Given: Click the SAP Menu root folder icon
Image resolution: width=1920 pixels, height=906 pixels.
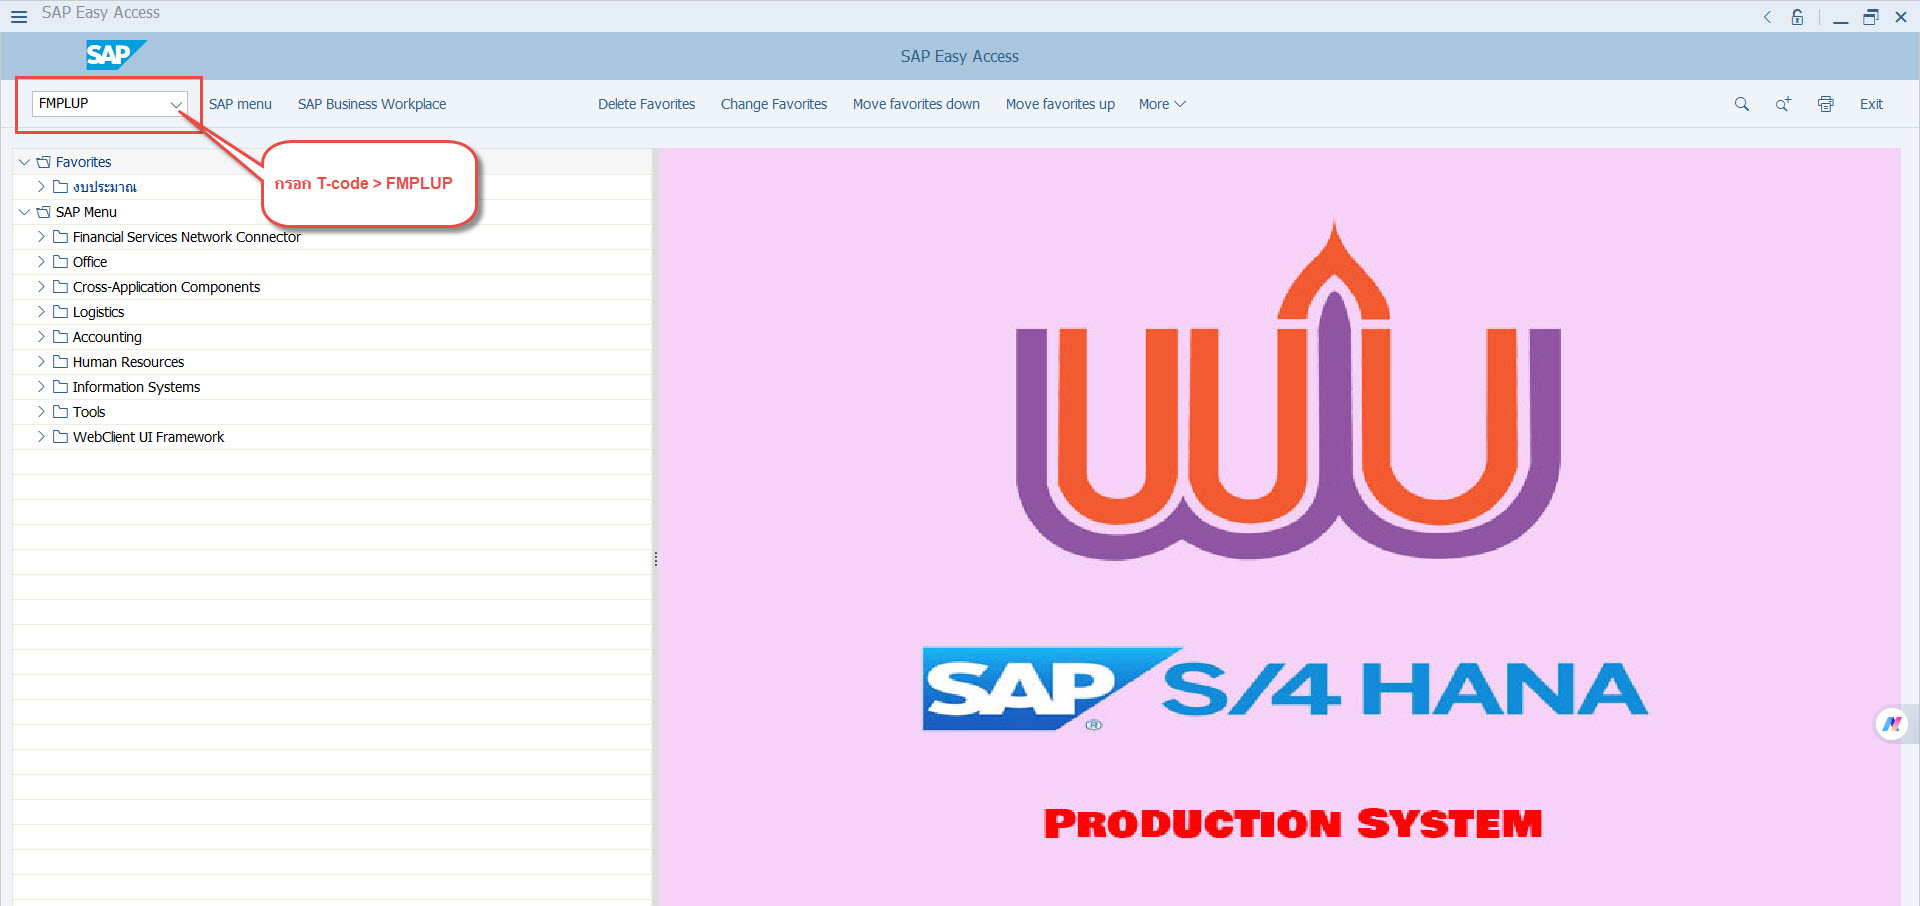Looking at the screenshot, I should [x=43, y=212].
